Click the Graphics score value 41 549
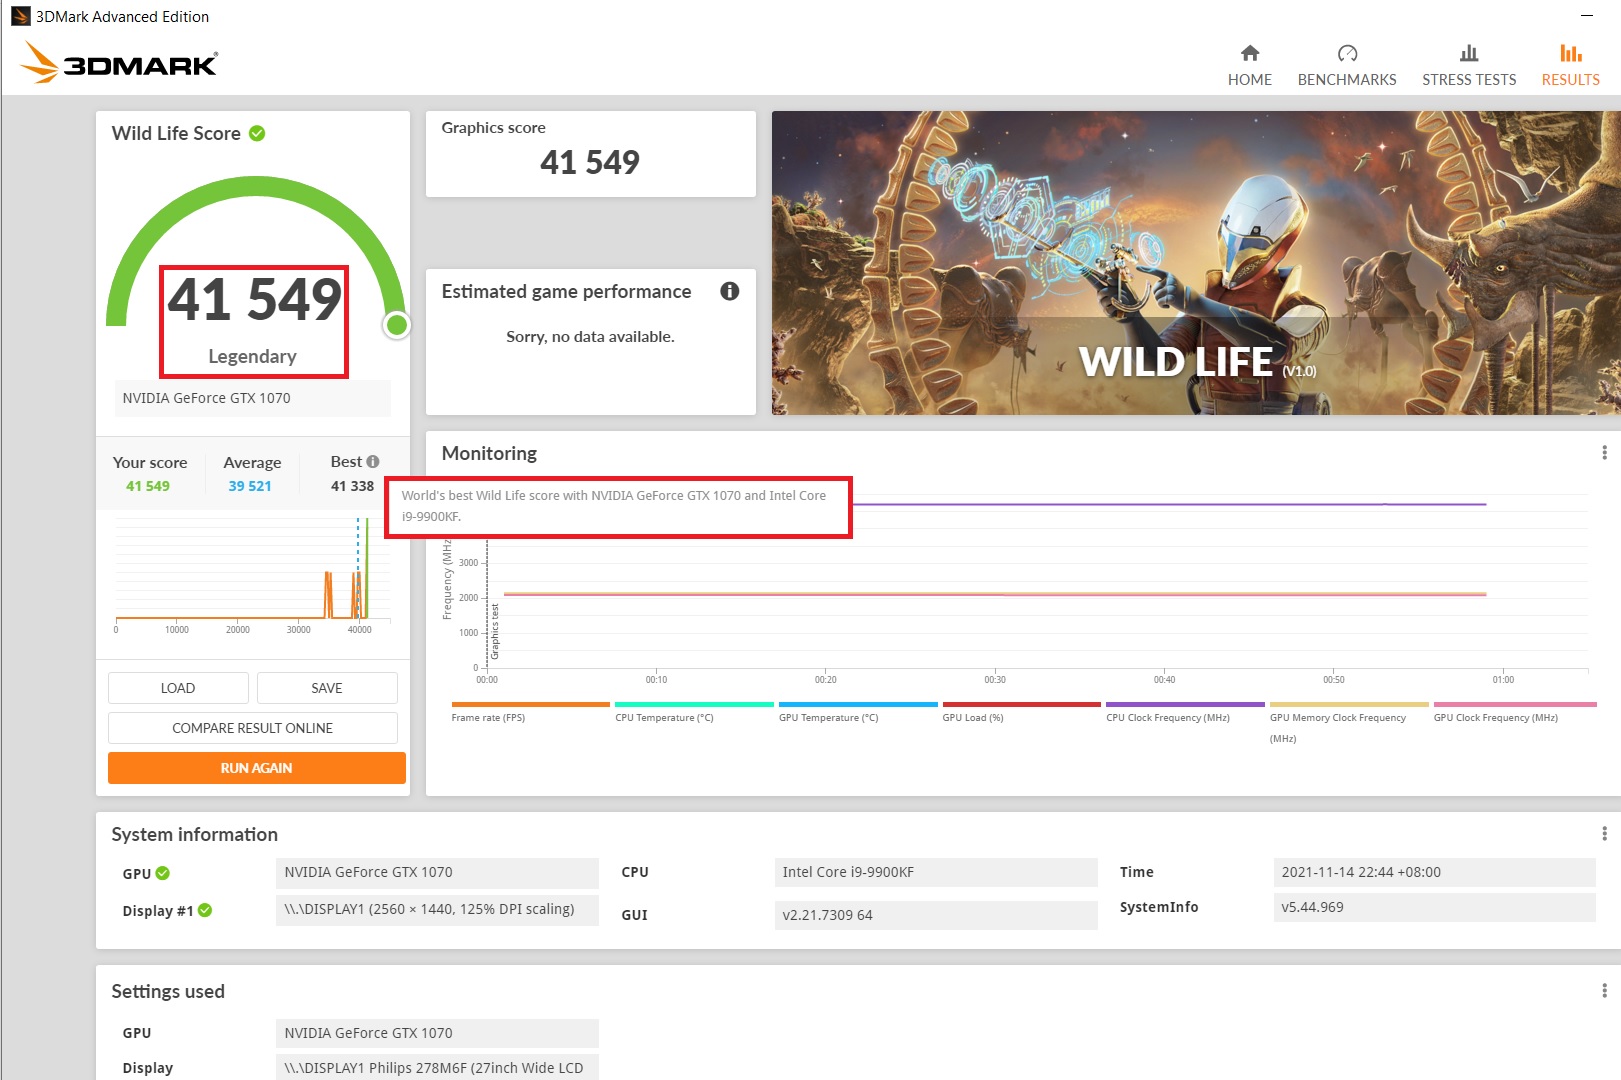 pyautogui.click(x=590, y=162)
